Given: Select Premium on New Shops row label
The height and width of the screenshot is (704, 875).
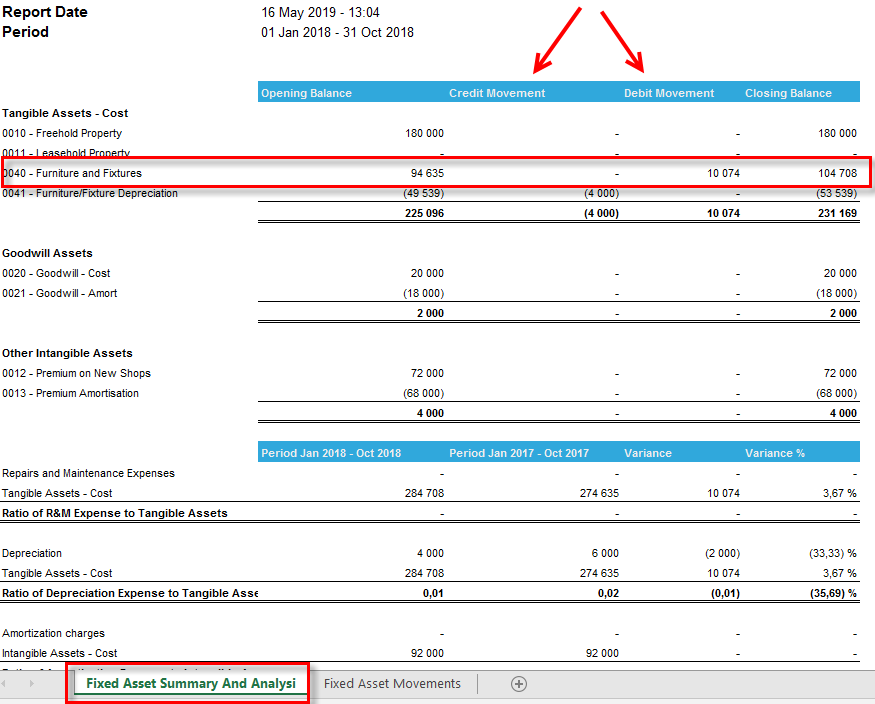Looking at the screenshot, I should pos(76,373).
